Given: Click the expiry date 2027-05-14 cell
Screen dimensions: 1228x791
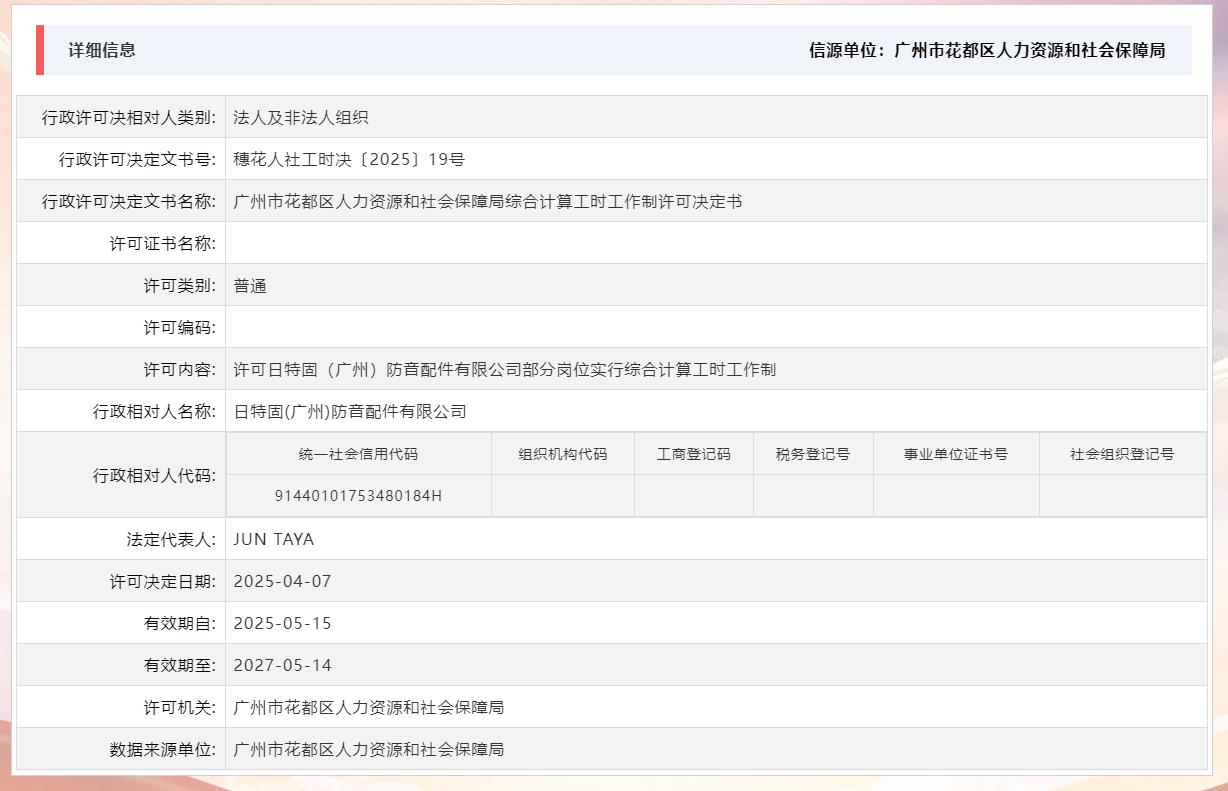Looking at the screenshot, I should tap(282, 665).
